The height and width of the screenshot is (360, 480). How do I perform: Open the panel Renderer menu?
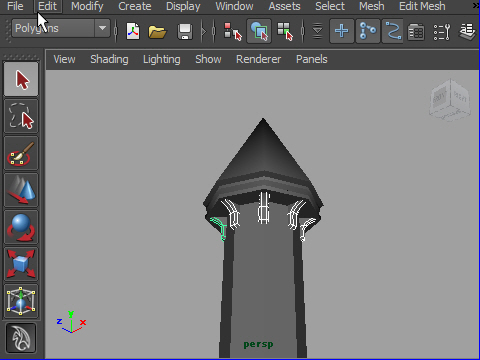pyautogui.click(x=258, y=59)
